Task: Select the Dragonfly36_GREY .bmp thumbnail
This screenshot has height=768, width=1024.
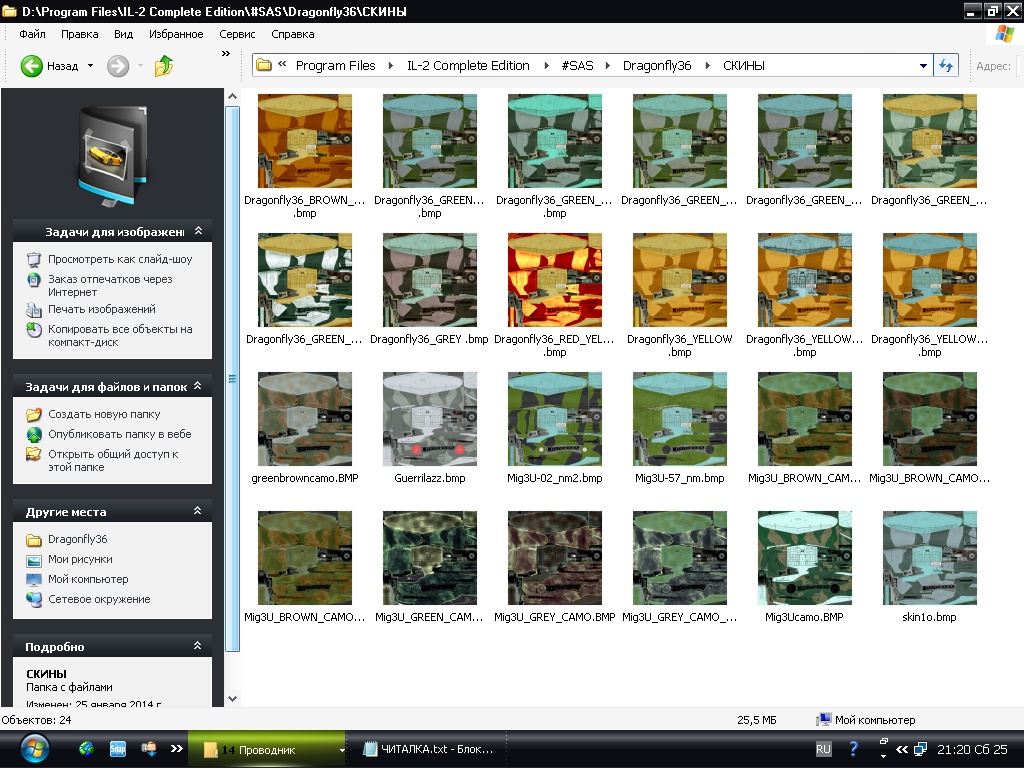Action: [430, 280]
